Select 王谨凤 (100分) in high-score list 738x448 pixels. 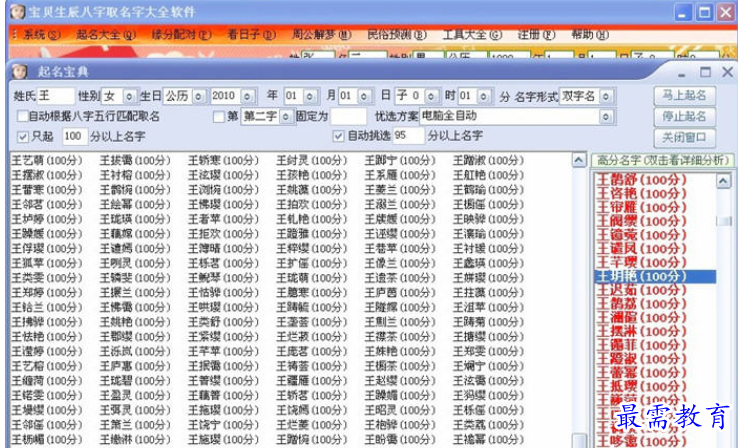click(641, 248)
